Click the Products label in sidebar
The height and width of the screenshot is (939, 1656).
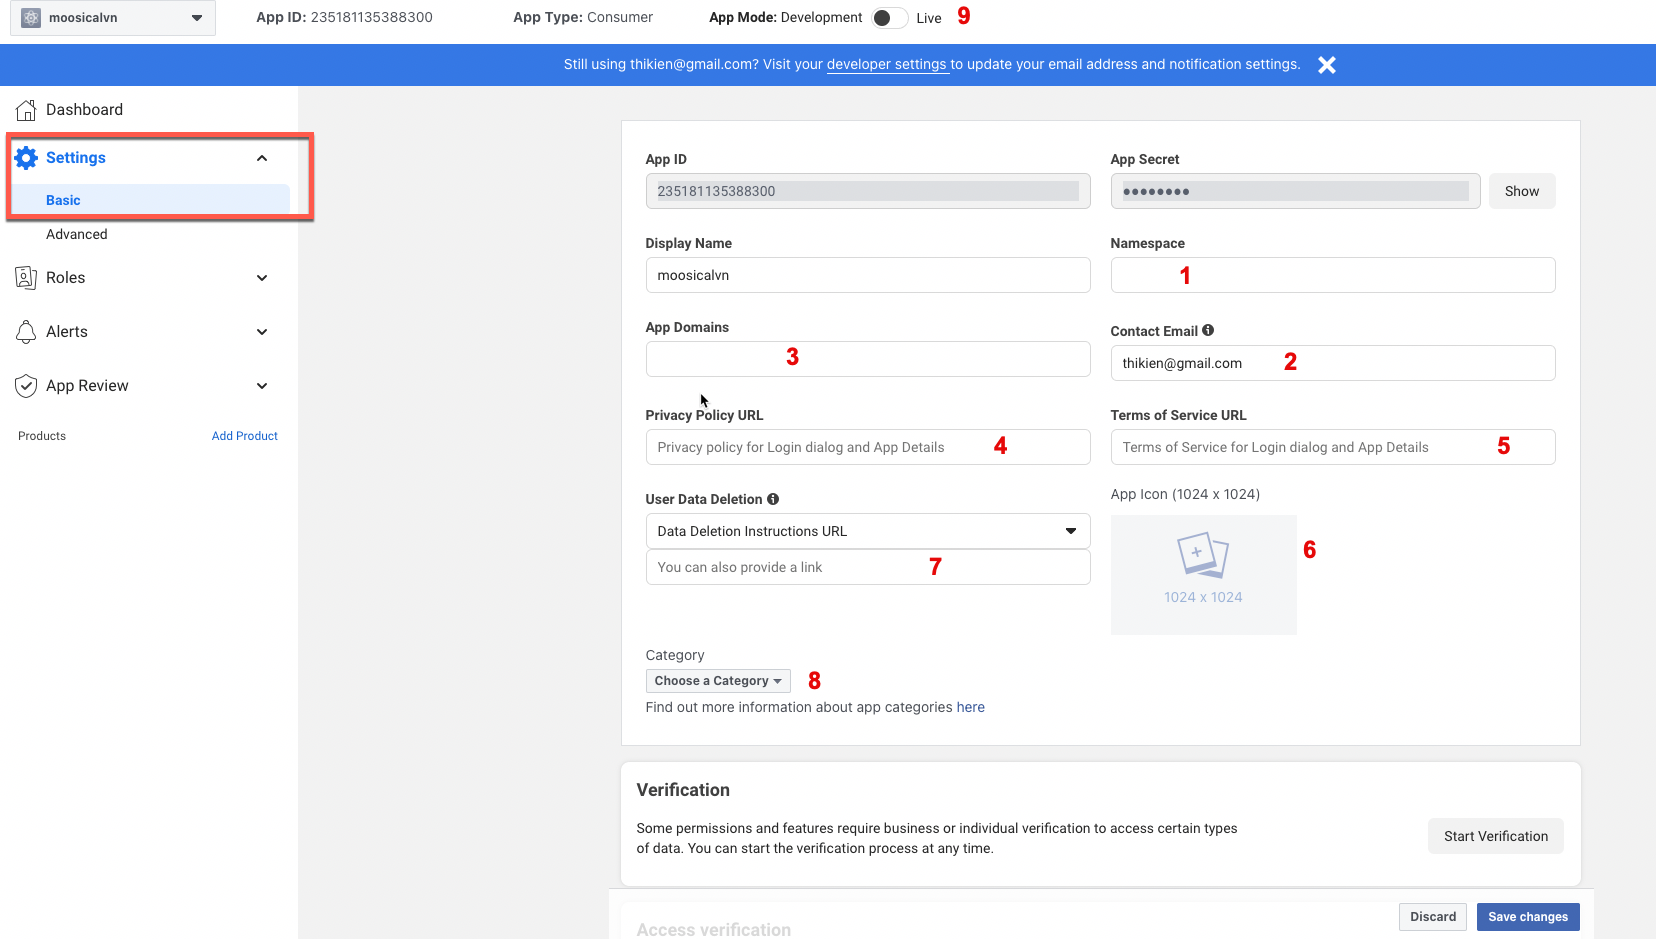tap(42, 436)
